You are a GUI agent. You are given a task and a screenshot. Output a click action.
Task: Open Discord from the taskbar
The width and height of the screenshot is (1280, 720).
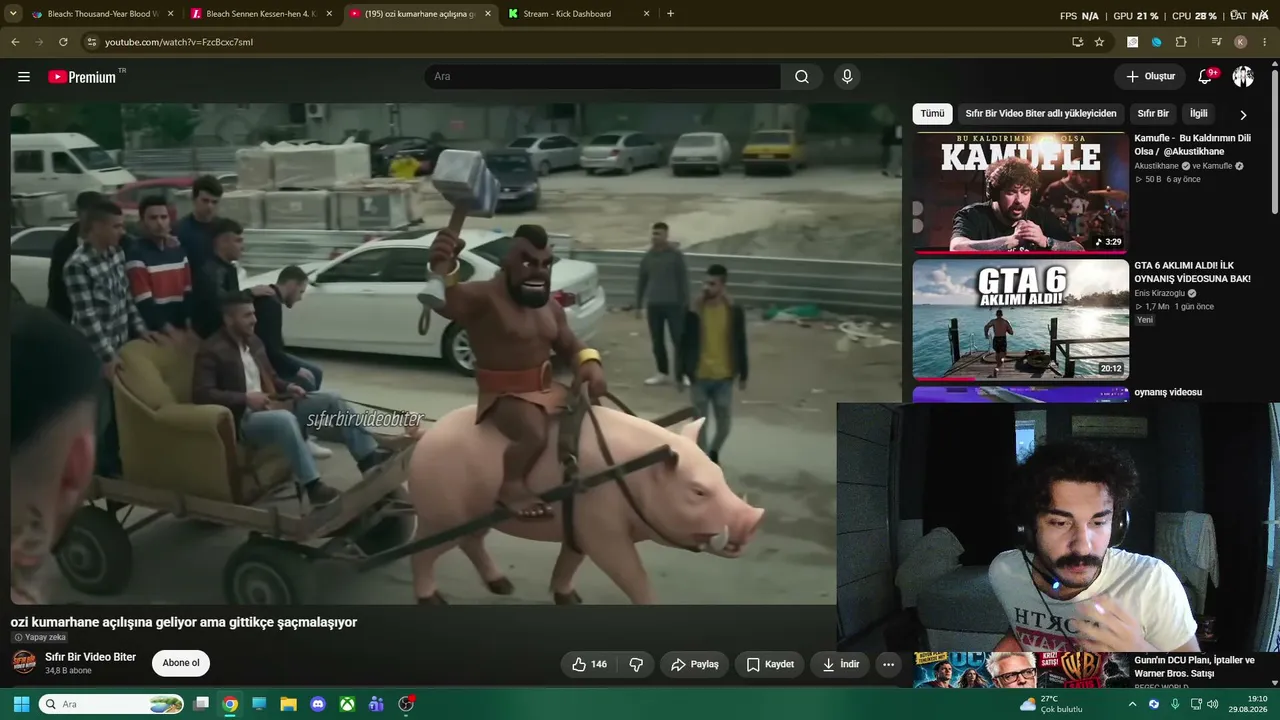click(x=318, y=704)
